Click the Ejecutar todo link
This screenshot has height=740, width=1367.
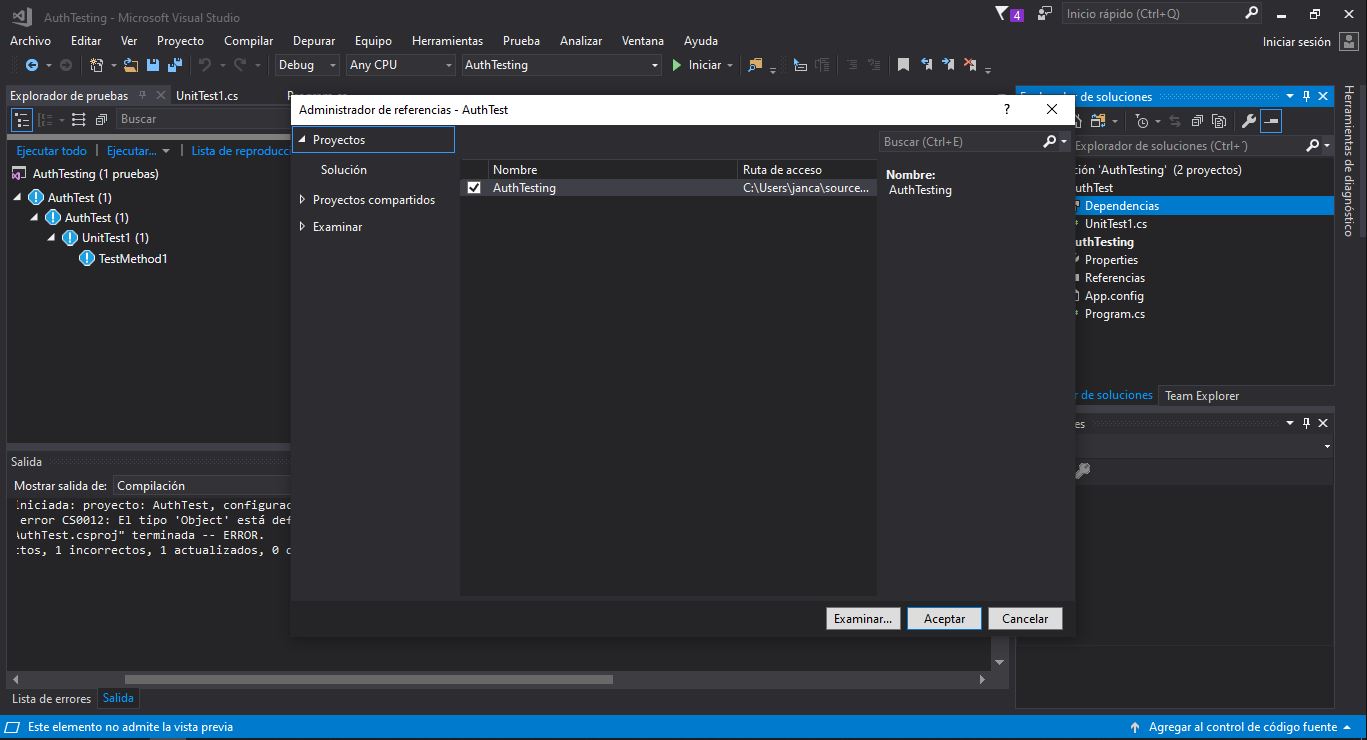(52, 151)
